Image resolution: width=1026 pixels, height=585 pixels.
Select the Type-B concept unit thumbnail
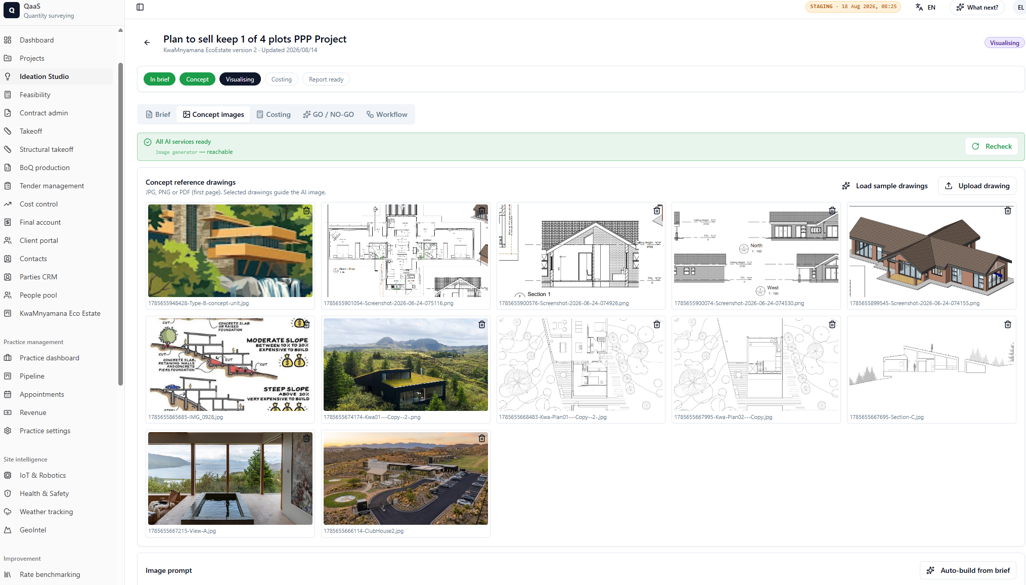tap(230, 251)
